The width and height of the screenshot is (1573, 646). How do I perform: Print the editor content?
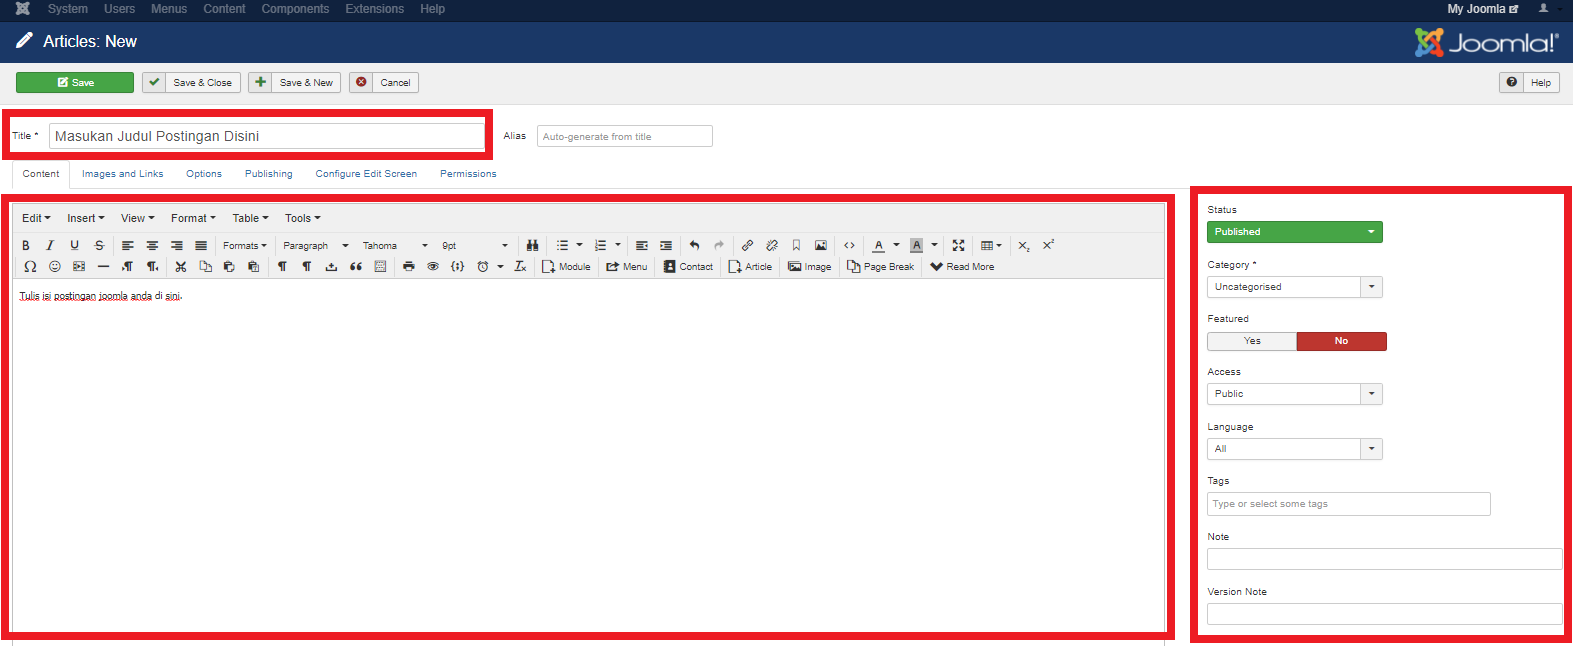click(409, 266)
